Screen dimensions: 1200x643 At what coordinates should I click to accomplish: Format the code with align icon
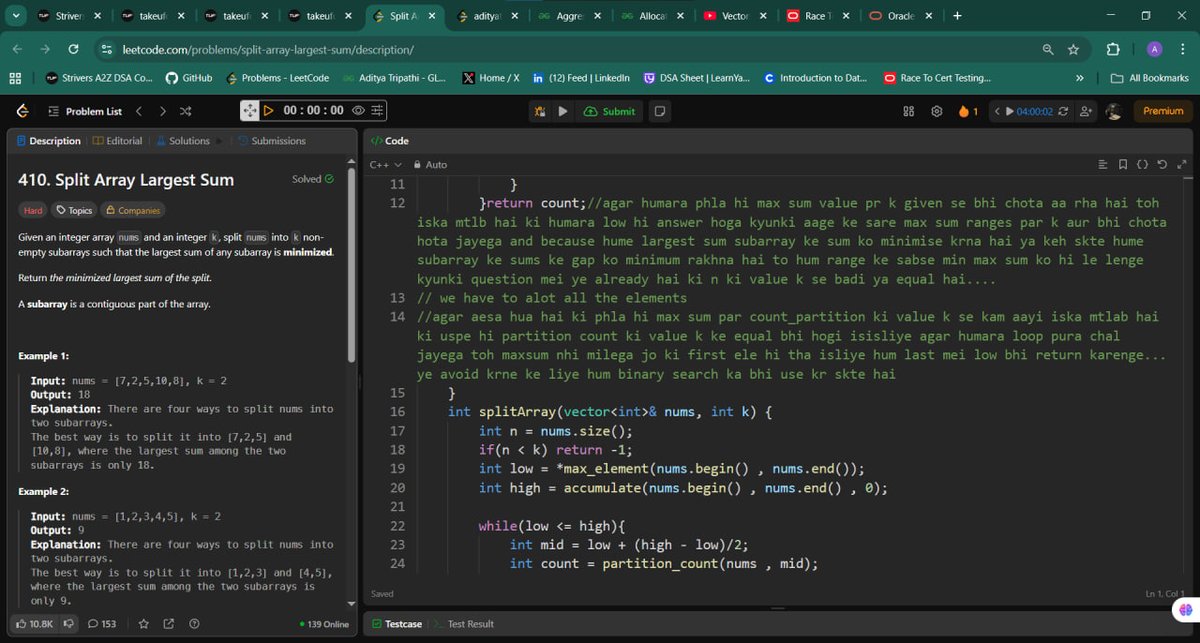(x=1103, y=164)
